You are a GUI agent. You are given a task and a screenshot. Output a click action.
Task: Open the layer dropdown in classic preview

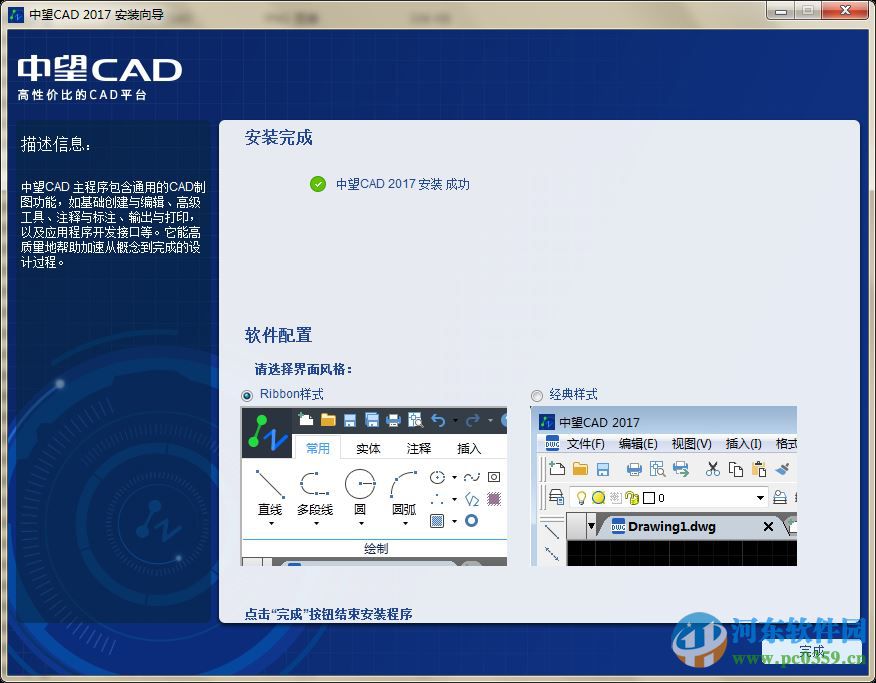(760, 498)
